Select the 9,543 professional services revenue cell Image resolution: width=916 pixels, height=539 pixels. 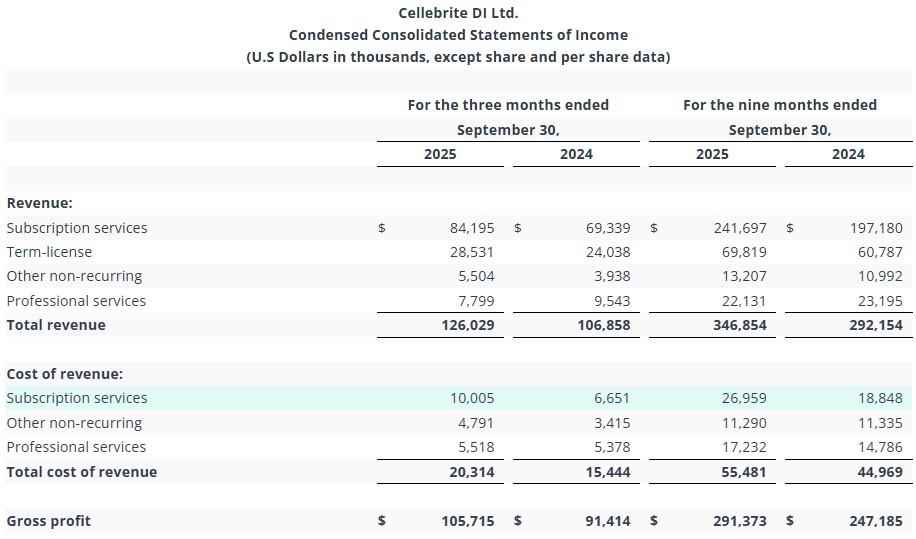pyautogui.click(x=608, y=301)
